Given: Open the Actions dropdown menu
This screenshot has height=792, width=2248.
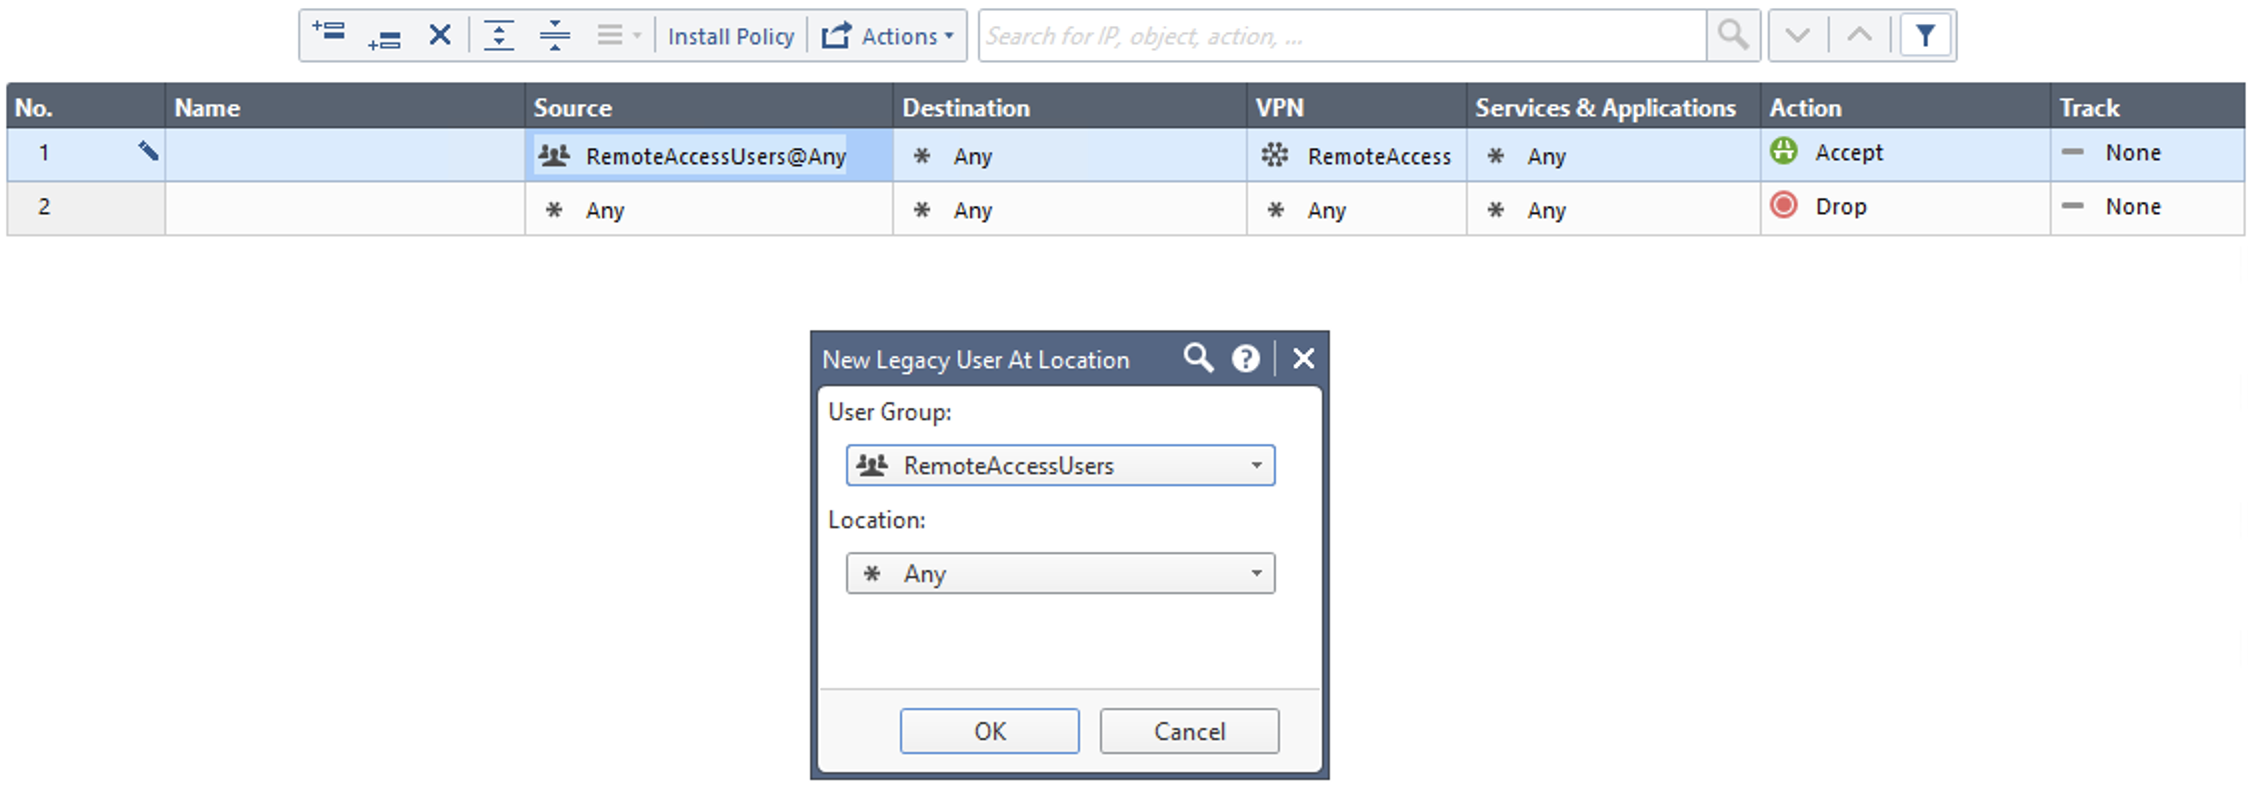Looking at the screenshot, I should tap(888, 36).
